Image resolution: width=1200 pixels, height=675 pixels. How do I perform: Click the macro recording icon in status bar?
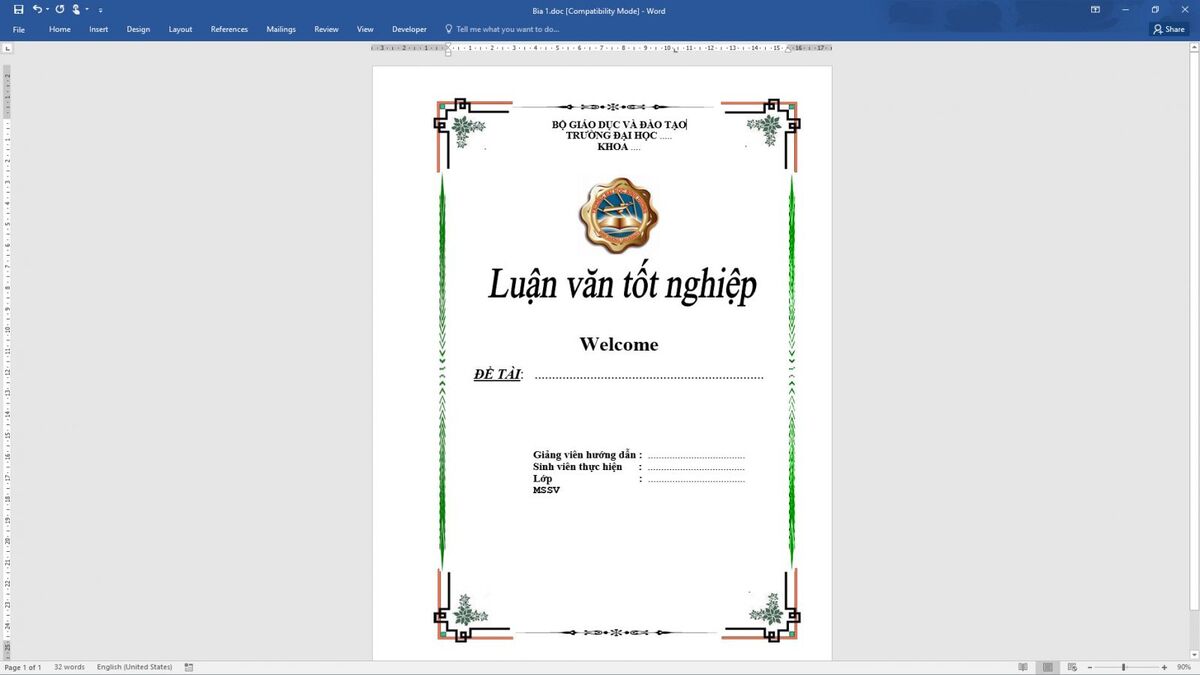click(x=189, y=667)
